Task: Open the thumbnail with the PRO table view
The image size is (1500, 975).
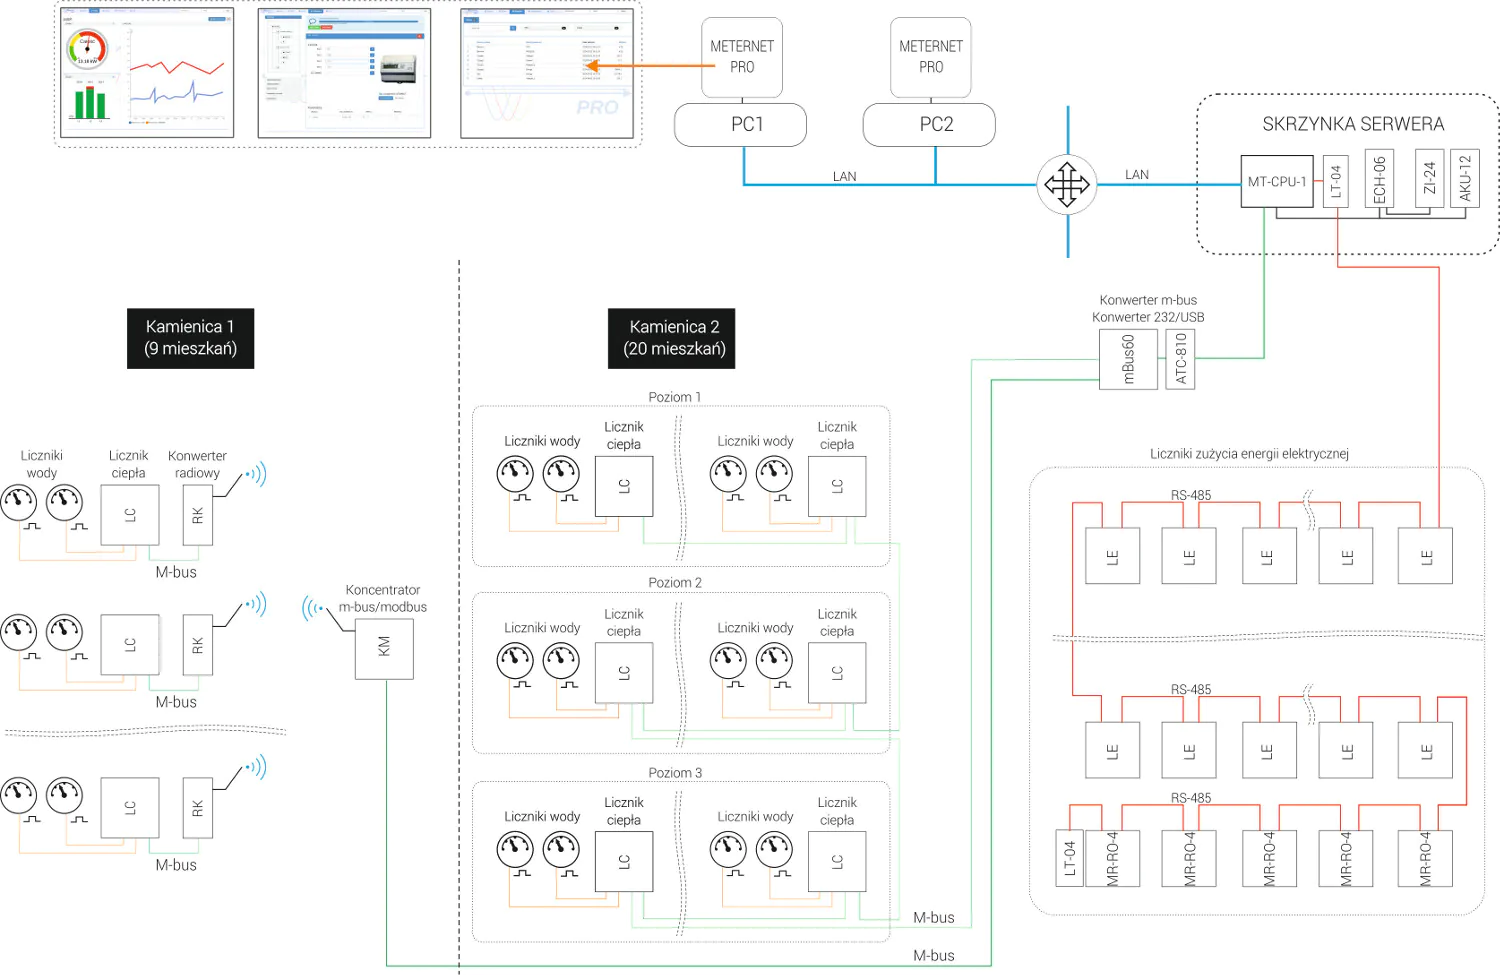Action: [547, 74]
